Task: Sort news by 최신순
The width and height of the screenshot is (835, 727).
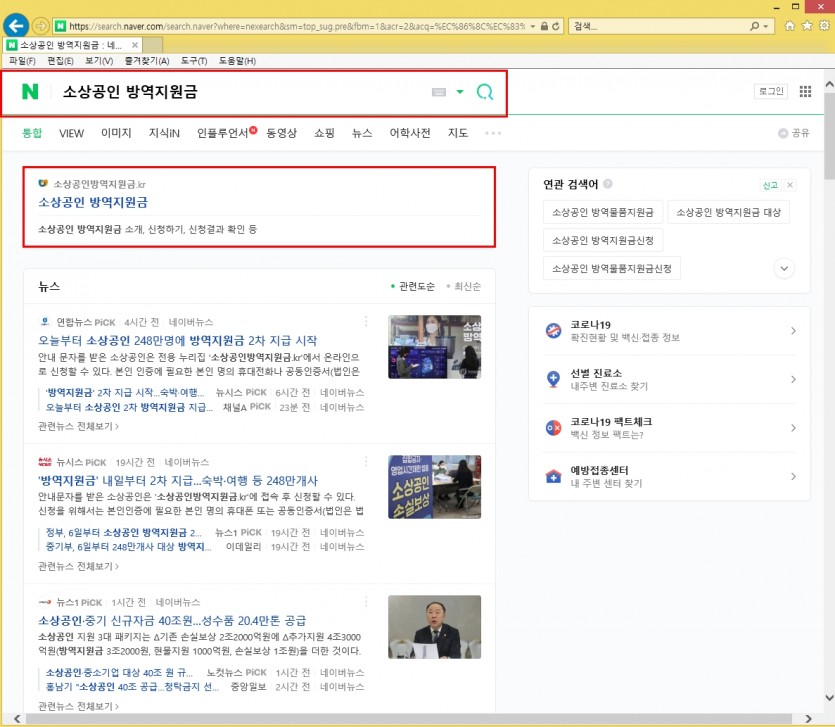Action: [462, 287]
